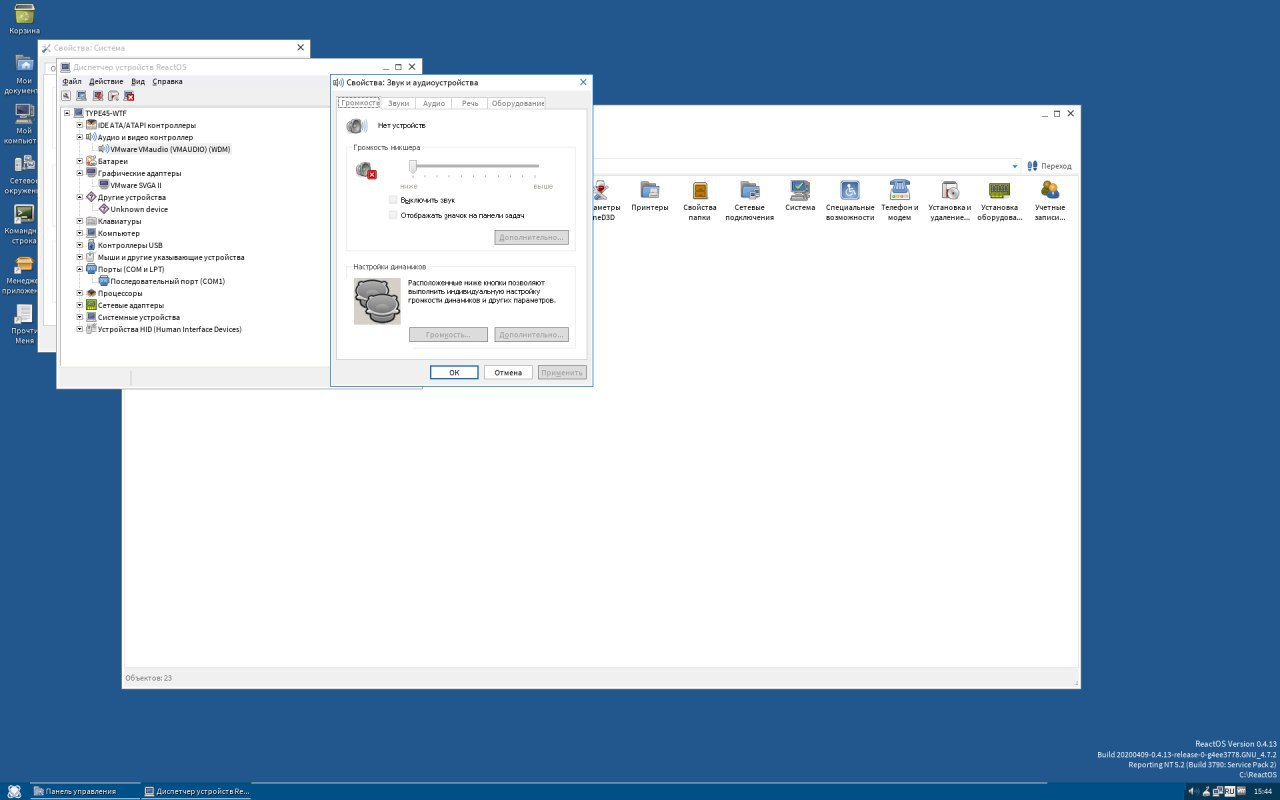This screenshot has width=1280, height=800.
Task: Click the Properties toolbar icon in Device Manager
Action: 66,96
